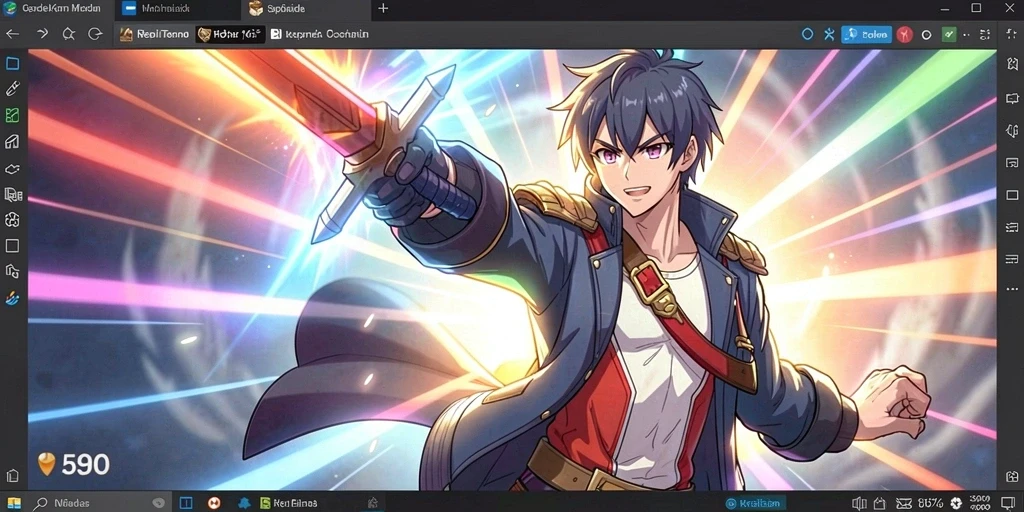Select the green map icon in left sidebar
Viewport: 1024px width, 512px height.
click(12, 116)
